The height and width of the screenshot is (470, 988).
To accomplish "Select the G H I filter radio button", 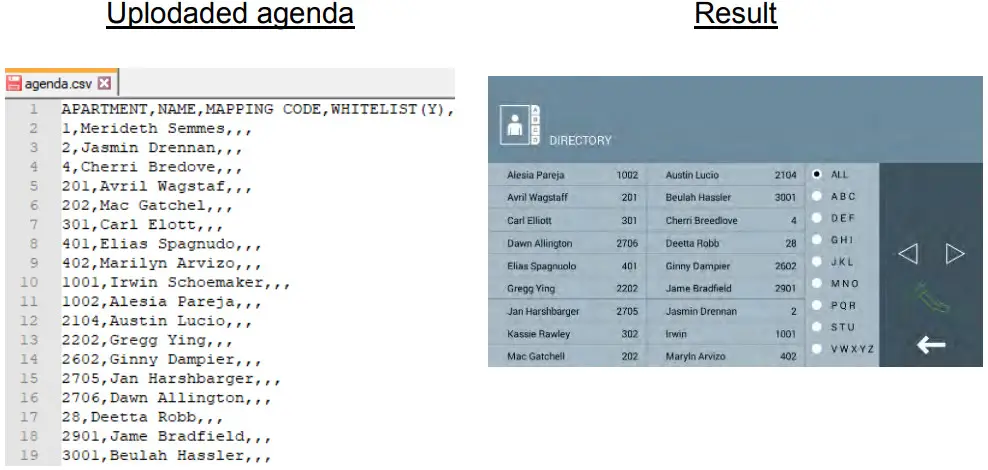I will 817,240.
